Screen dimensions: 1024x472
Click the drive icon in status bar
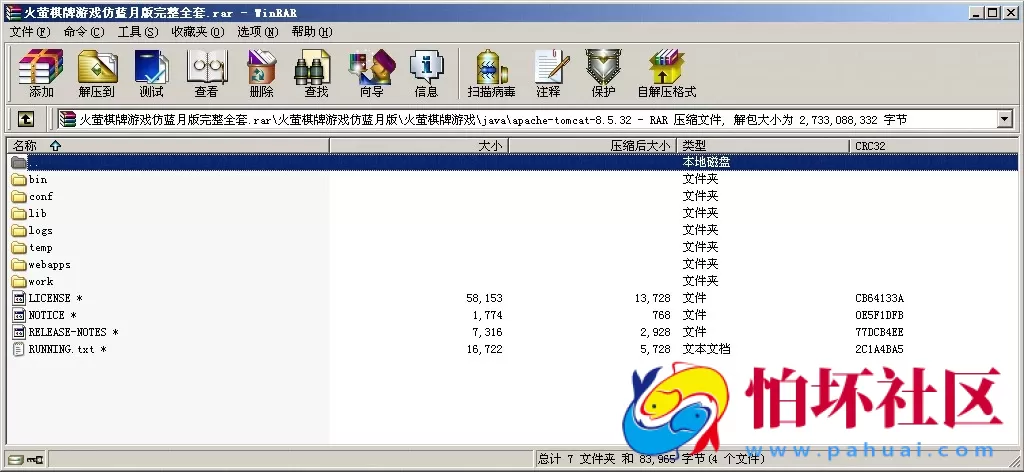(16, 460)
